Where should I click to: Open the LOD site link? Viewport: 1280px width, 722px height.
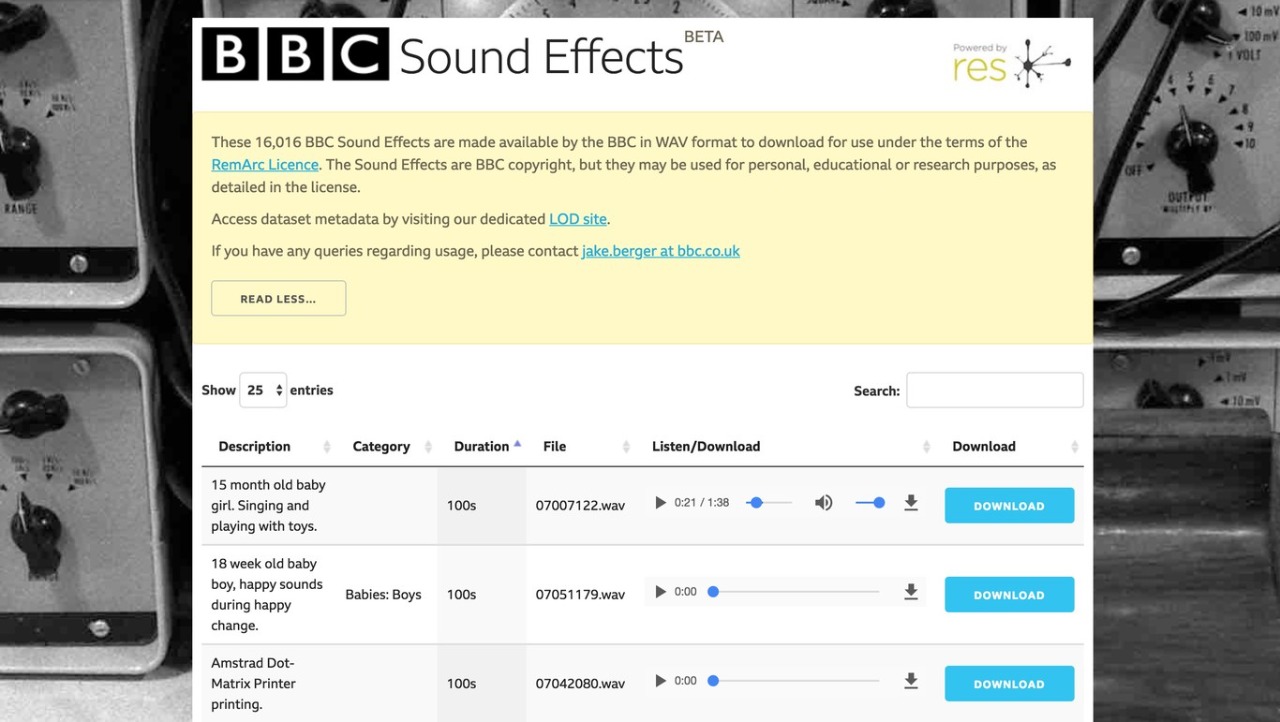(578, 219)
